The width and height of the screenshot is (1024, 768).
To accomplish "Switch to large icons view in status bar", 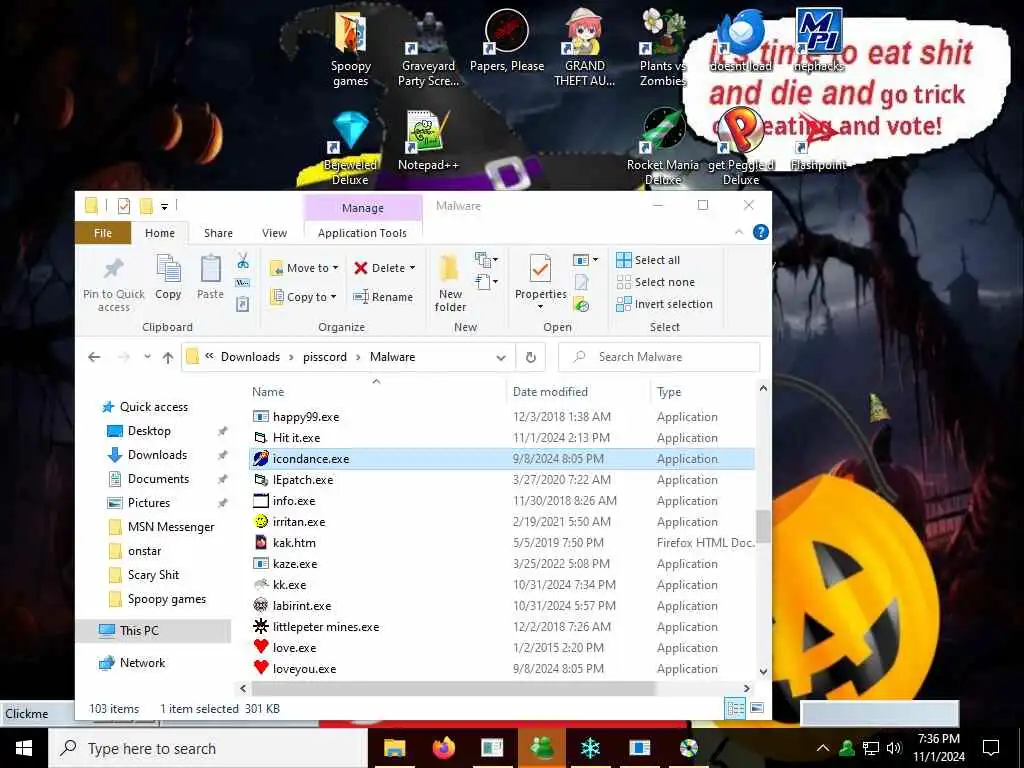I will coord(757,708).
